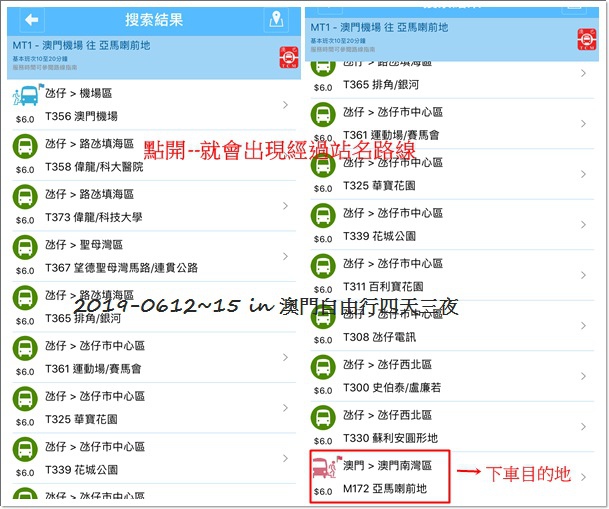Viewport: 609px width, 509px height.
Task: Select stop name T300 史伯泰/盧廉若
Action: coord(392,387)
